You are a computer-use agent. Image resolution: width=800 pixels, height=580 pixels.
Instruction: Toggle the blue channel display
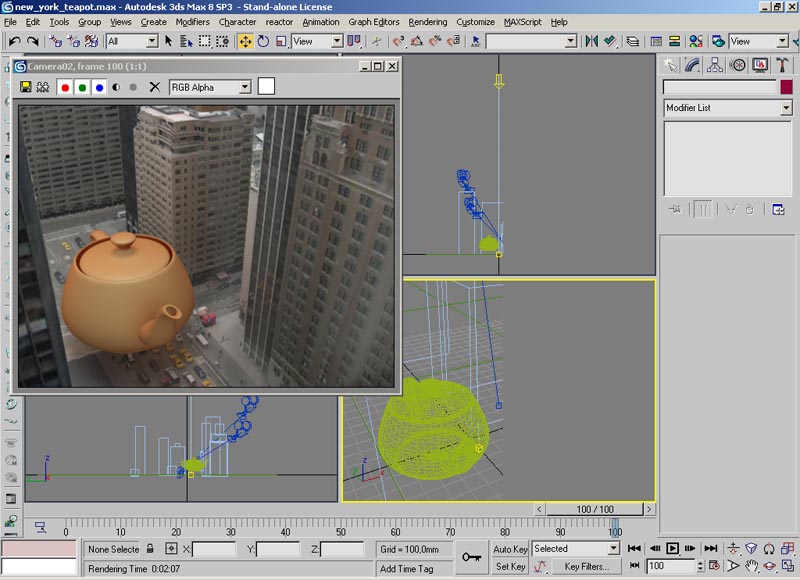99,87
